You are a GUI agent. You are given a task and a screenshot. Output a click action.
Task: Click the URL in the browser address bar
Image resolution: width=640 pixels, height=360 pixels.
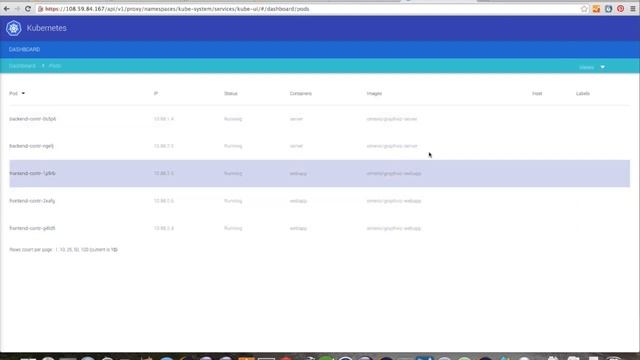(177, 9)
